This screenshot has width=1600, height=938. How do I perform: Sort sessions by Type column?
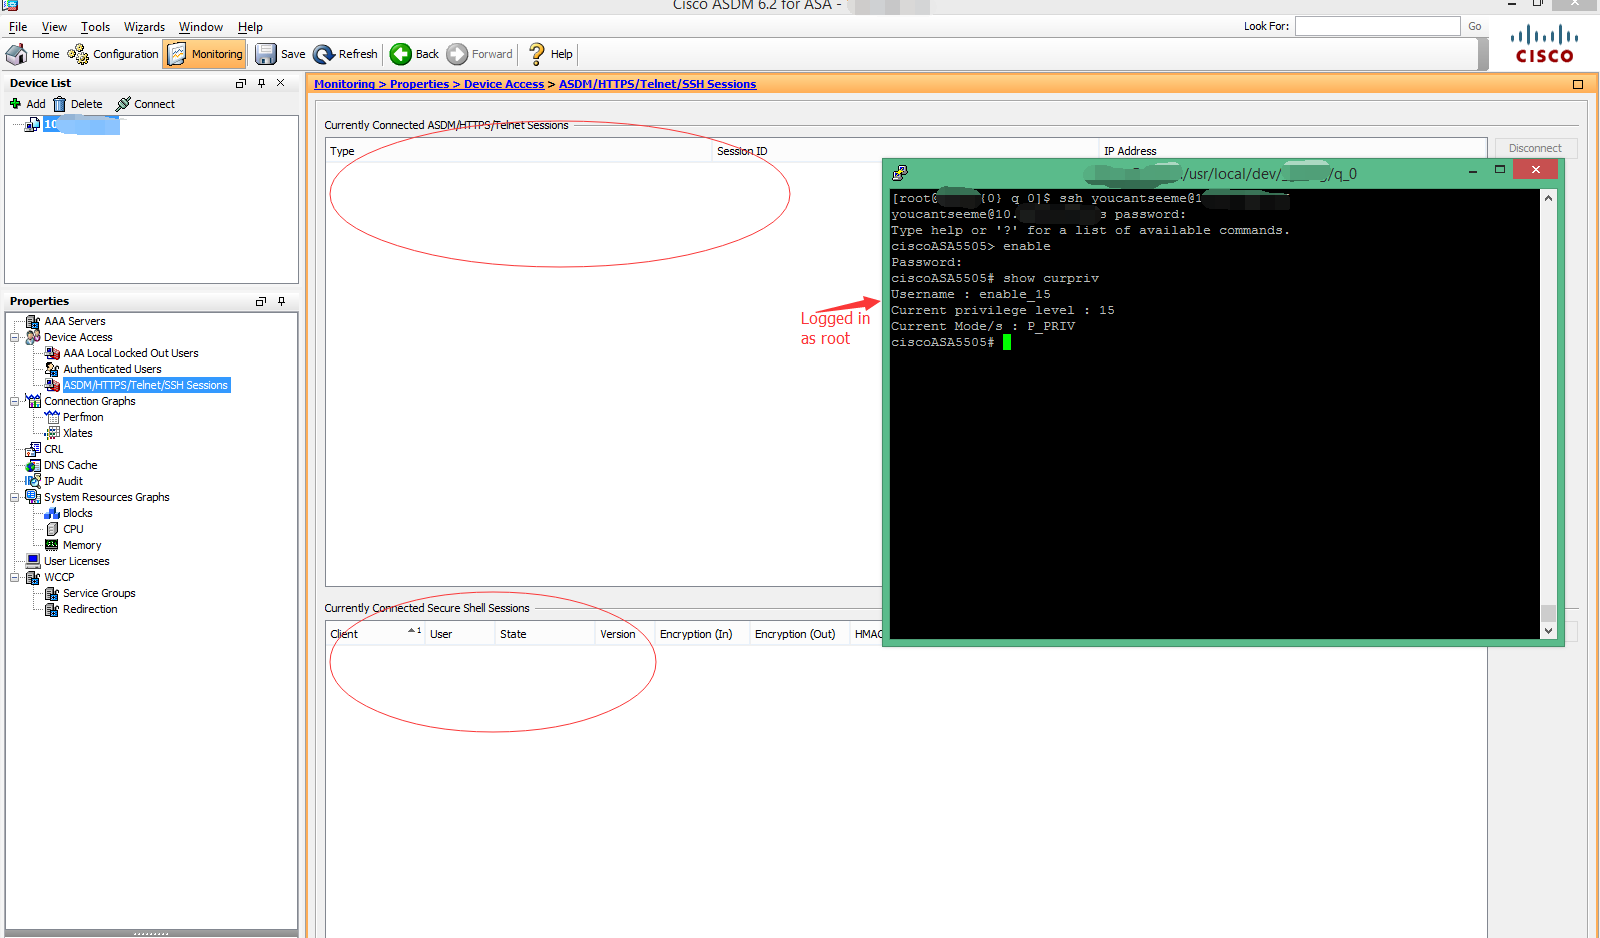pyautogui.click(x=519, y=151)
